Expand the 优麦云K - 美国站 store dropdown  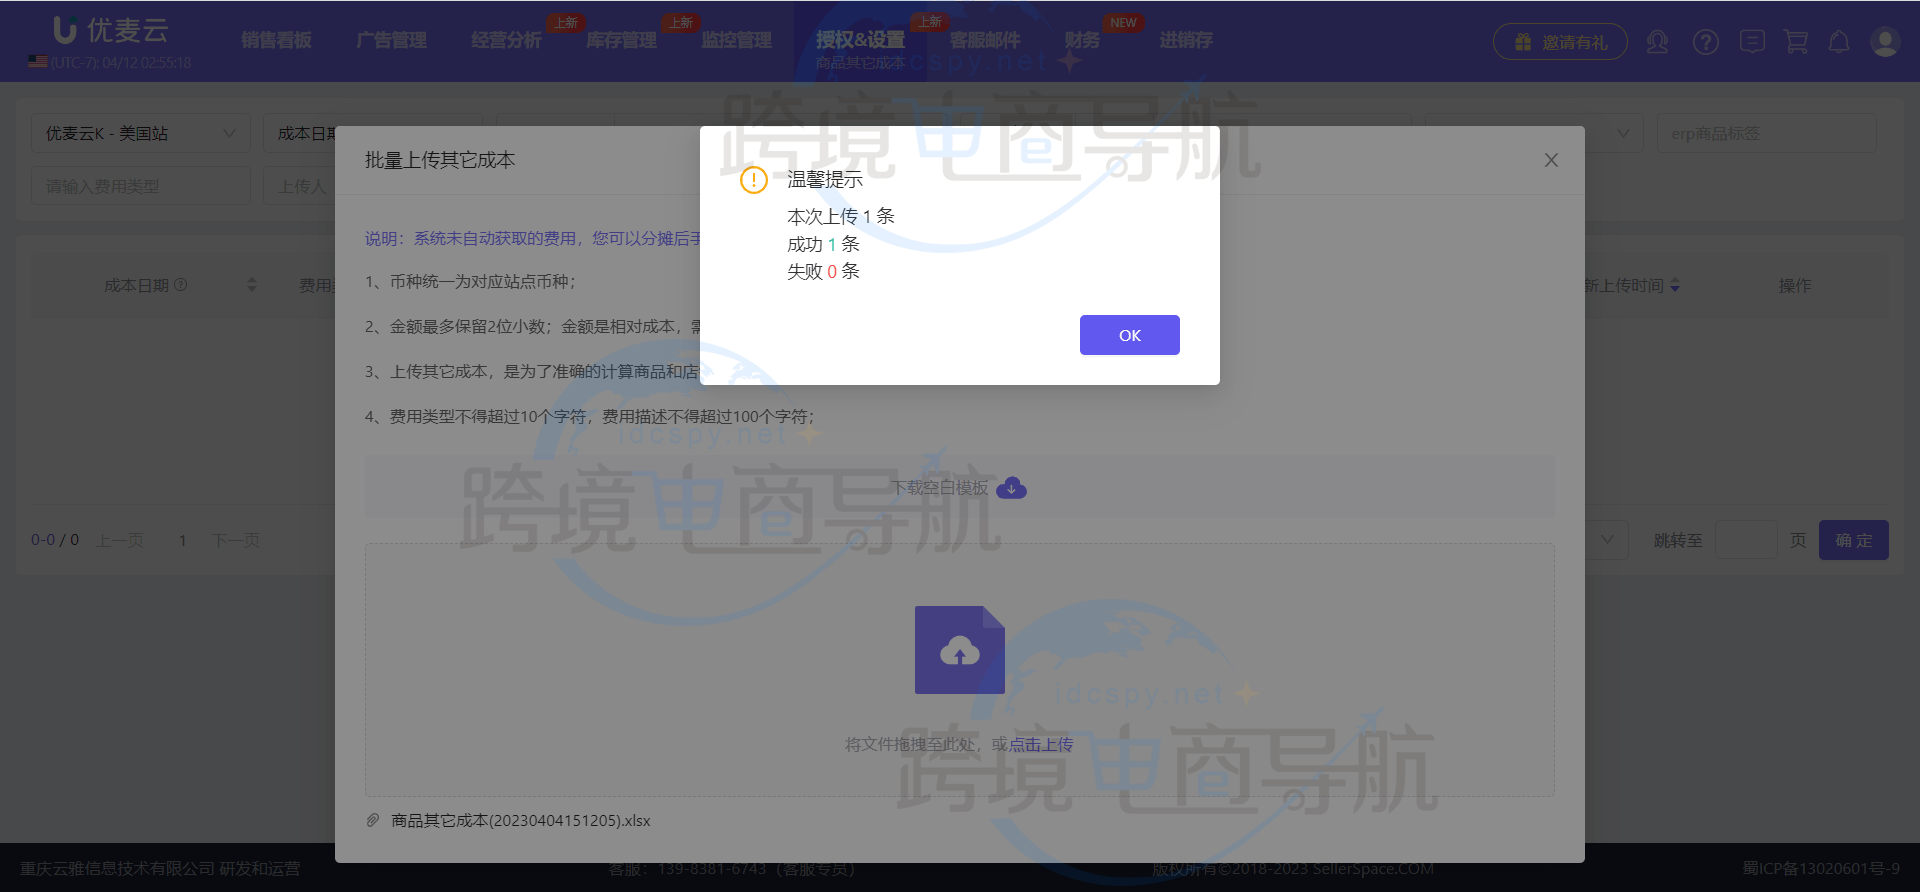point(141,133)
